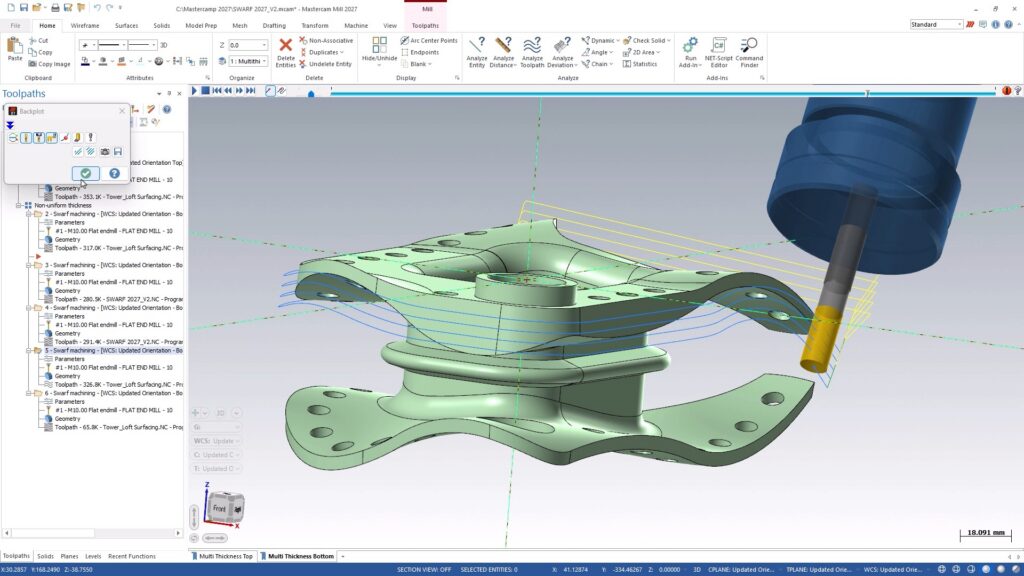This screenshot has width=1024, height=576.
Task: Click Toolpaths panel horizontal scrollbar
Action: tap(92, 533)
